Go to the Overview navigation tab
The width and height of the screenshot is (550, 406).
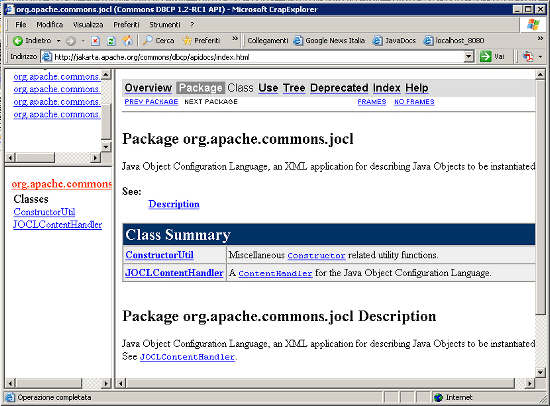(148, 88)
